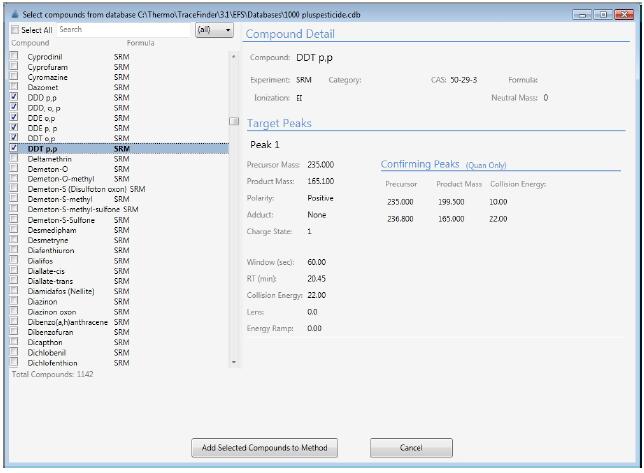Sort list by Formula column header

pos(140,44)
